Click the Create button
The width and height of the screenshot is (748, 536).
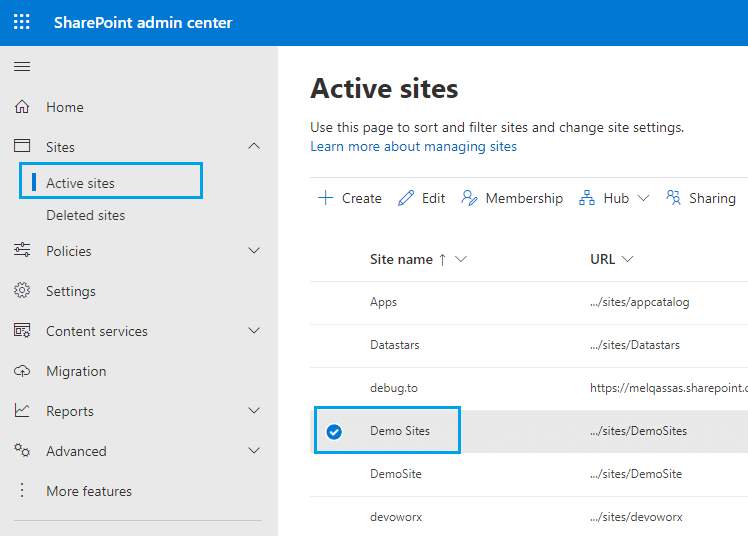tap(350, 198)
